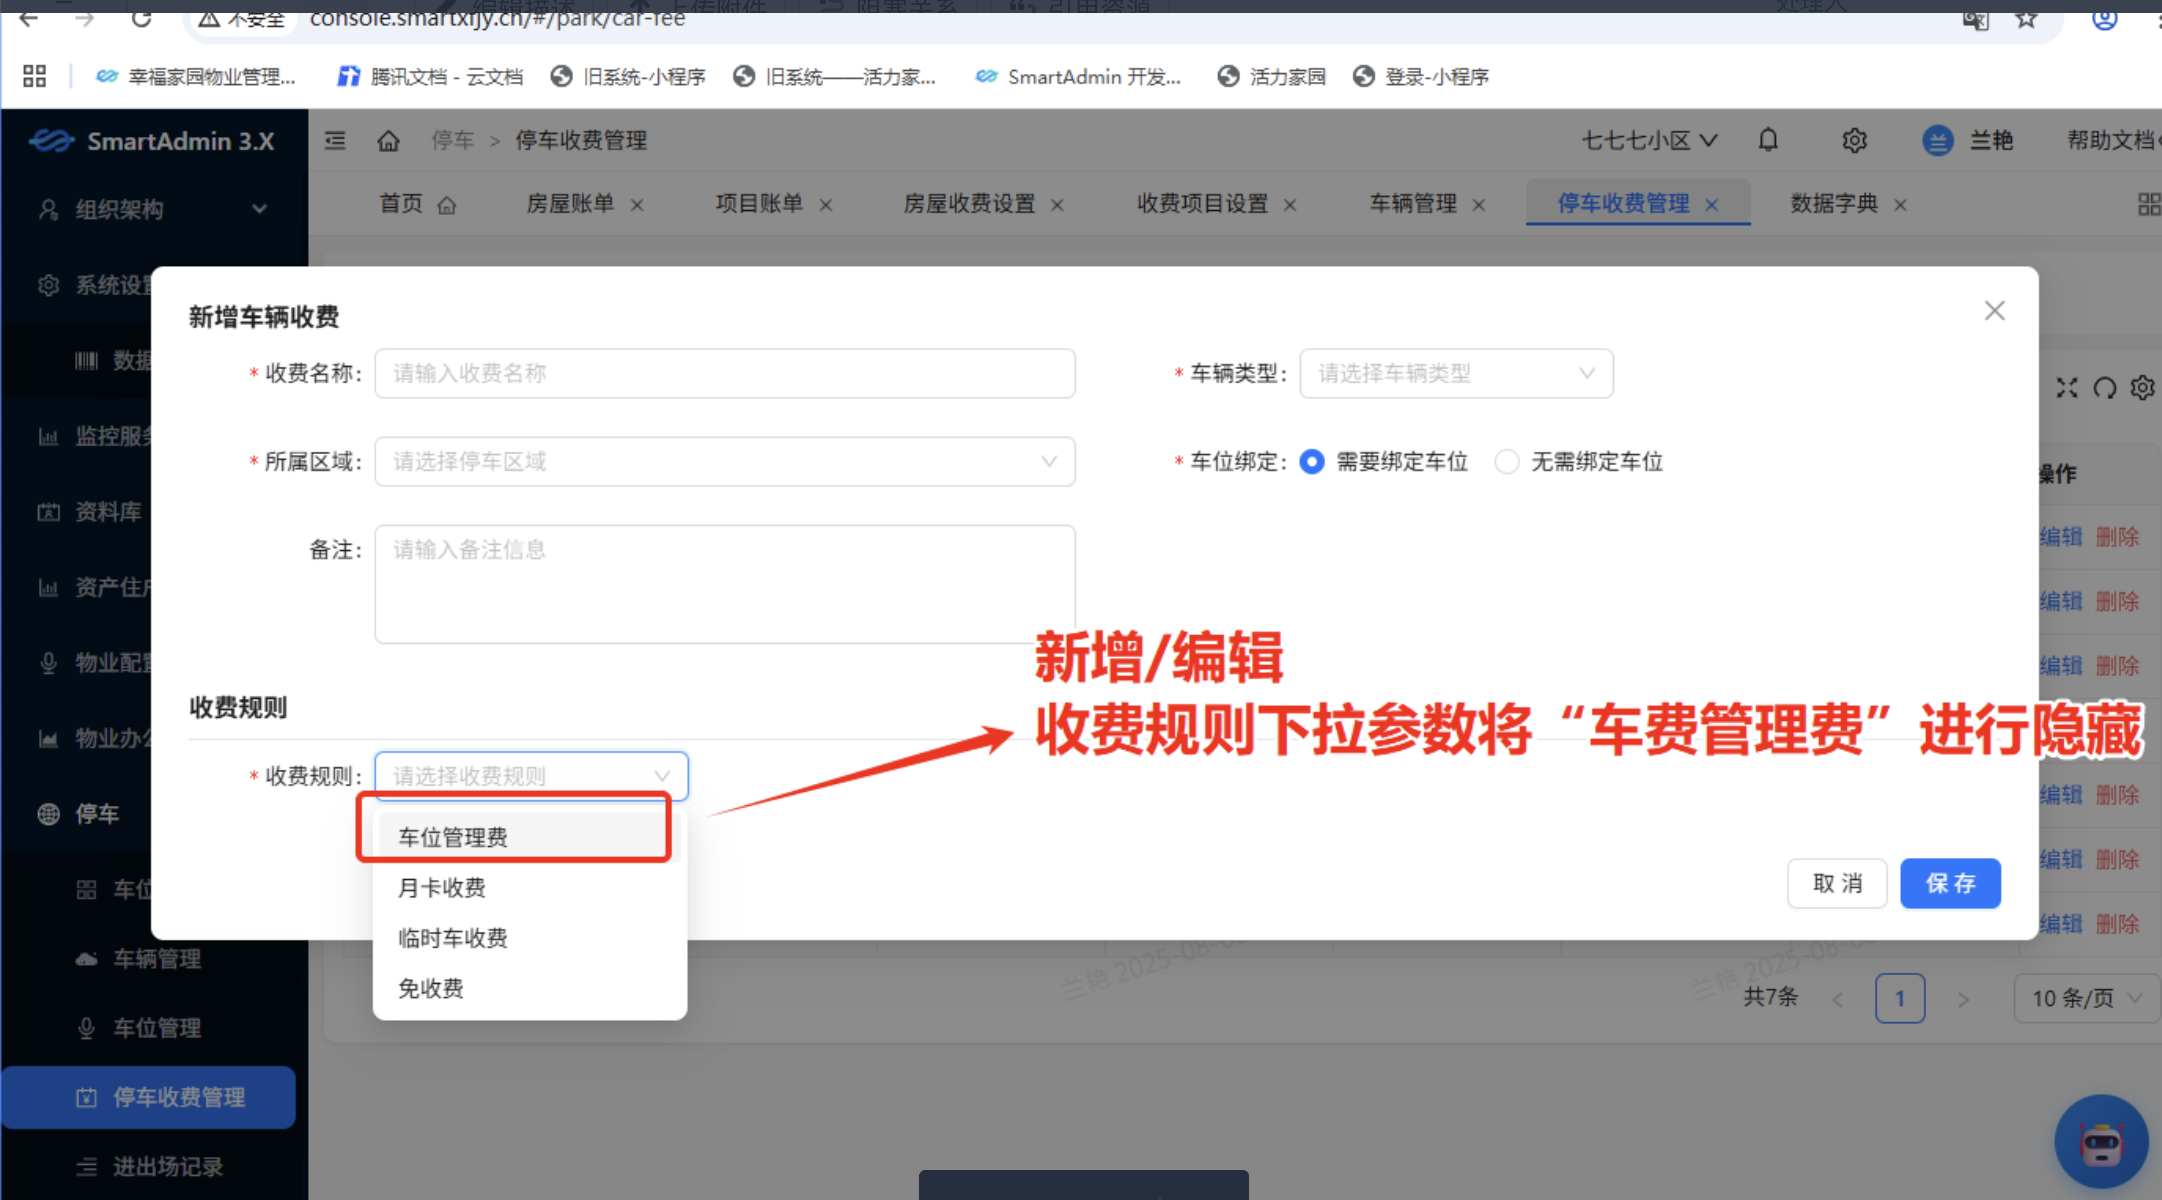Viewport: 2162px width, 1200px height.
Task: Close the 新增车辆收费 dialog
Action: 1994,311
